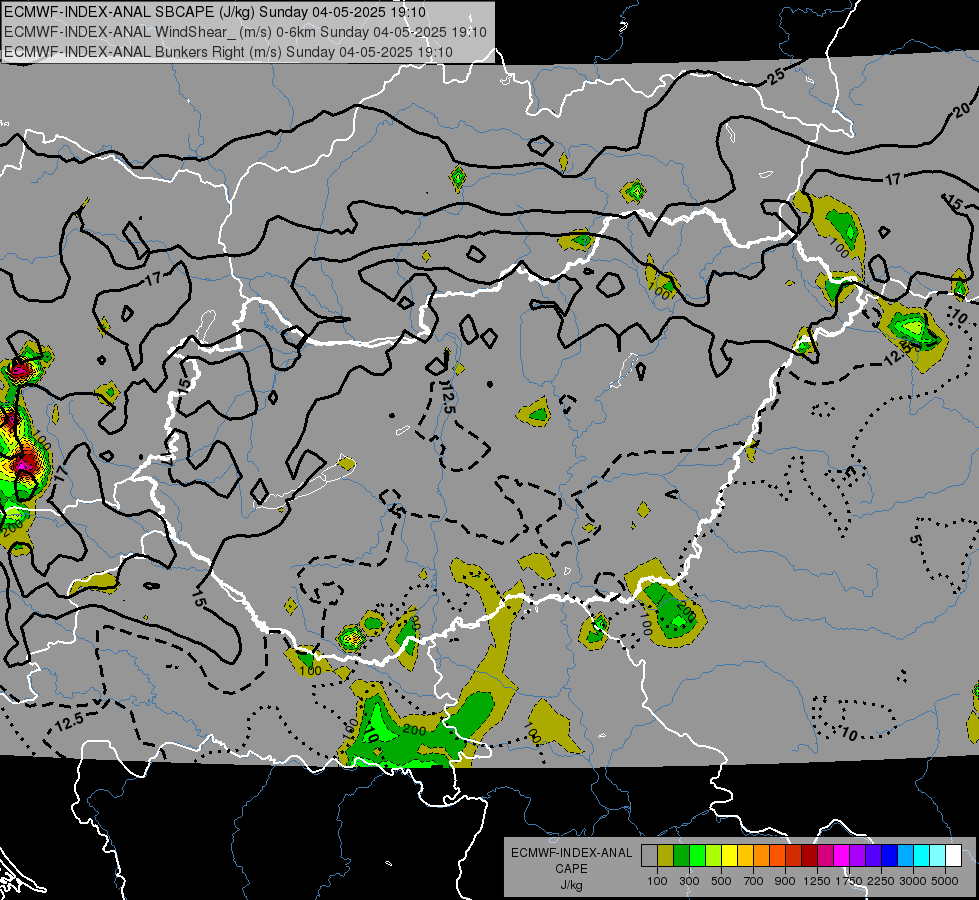Click the legend tick label 5000

click(945, 881)
